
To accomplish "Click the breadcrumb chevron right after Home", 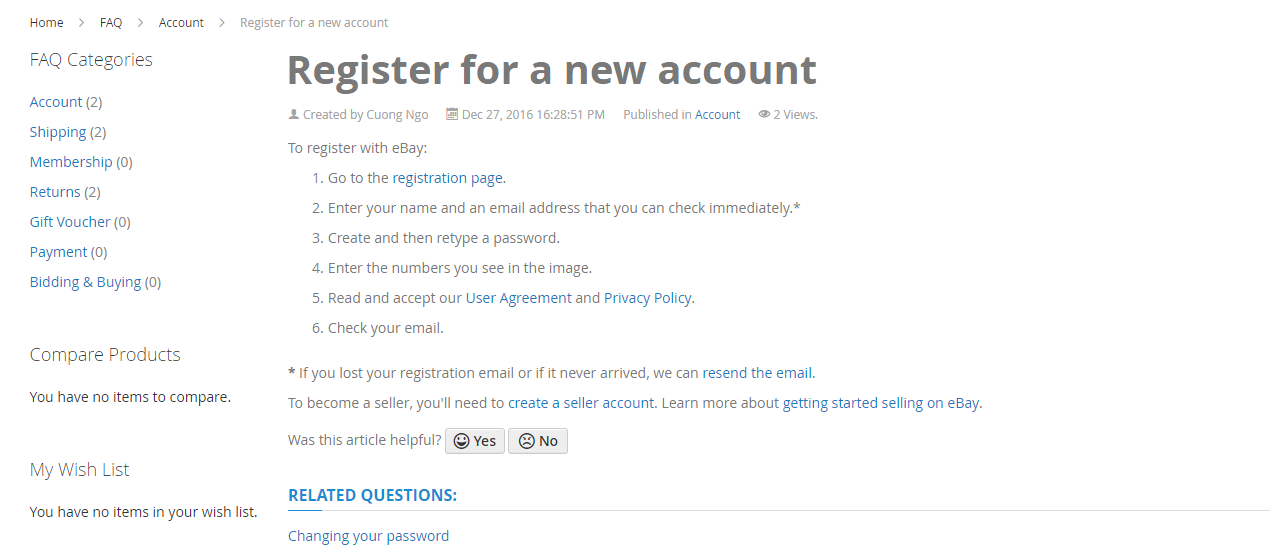I will 81,22.
